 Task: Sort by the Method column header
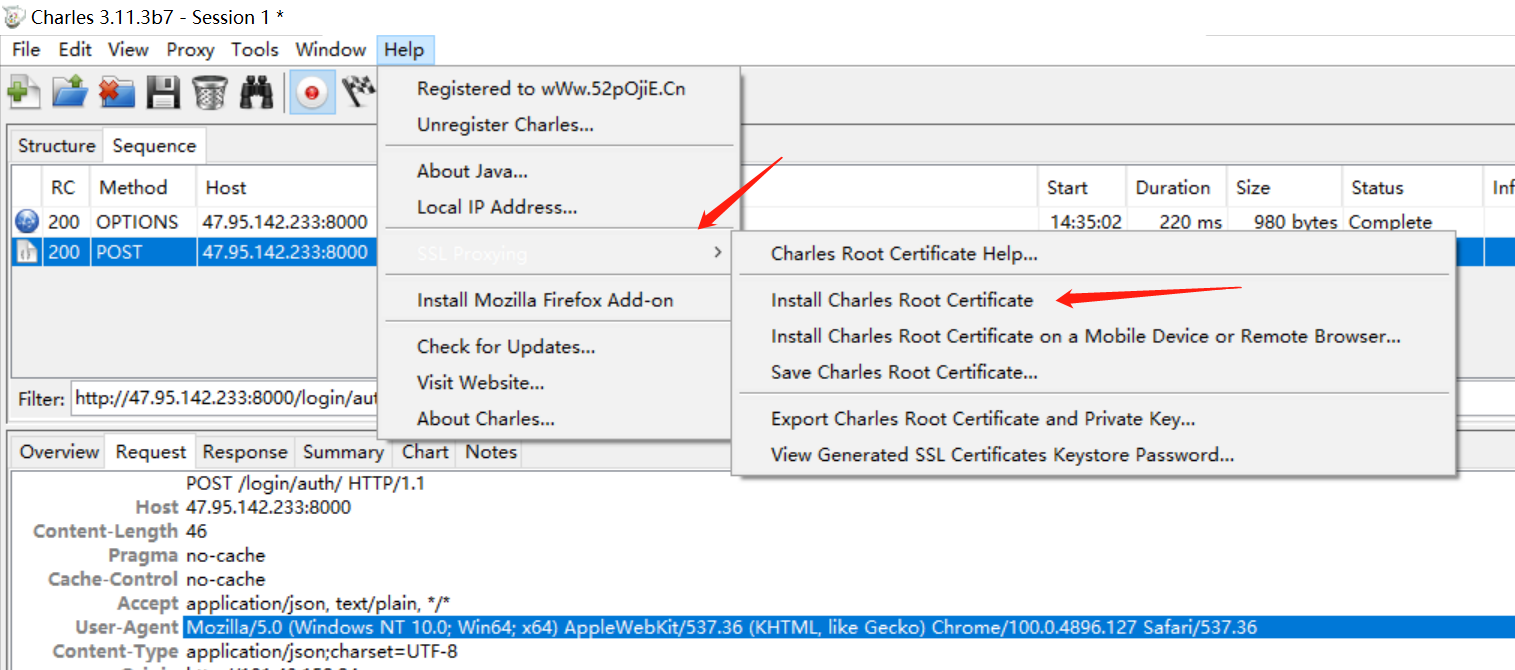click(x=143, y=188)
